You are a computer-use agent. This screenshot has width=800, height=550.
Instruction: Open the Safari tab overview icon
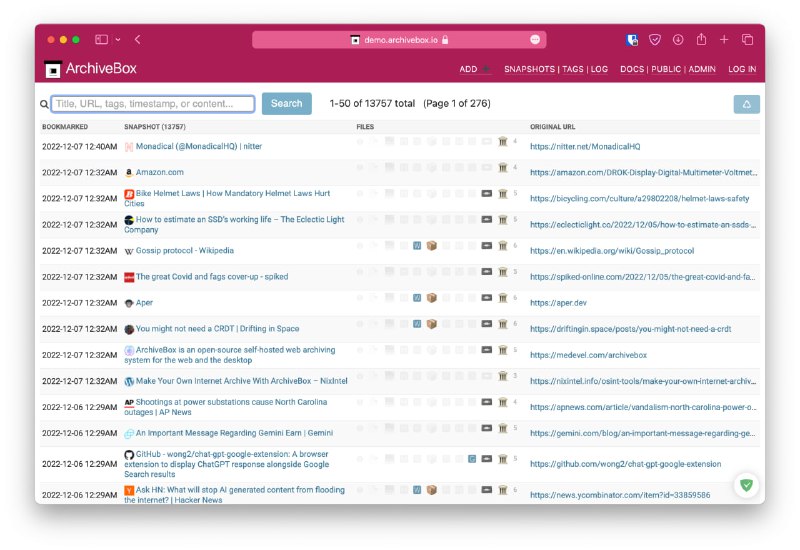747,39
